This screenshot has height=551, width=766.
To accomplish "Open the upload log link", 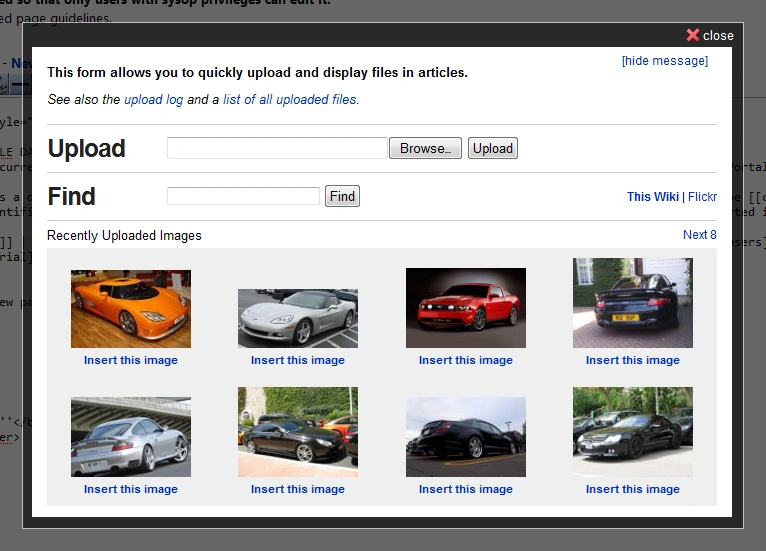I will 153,99.
